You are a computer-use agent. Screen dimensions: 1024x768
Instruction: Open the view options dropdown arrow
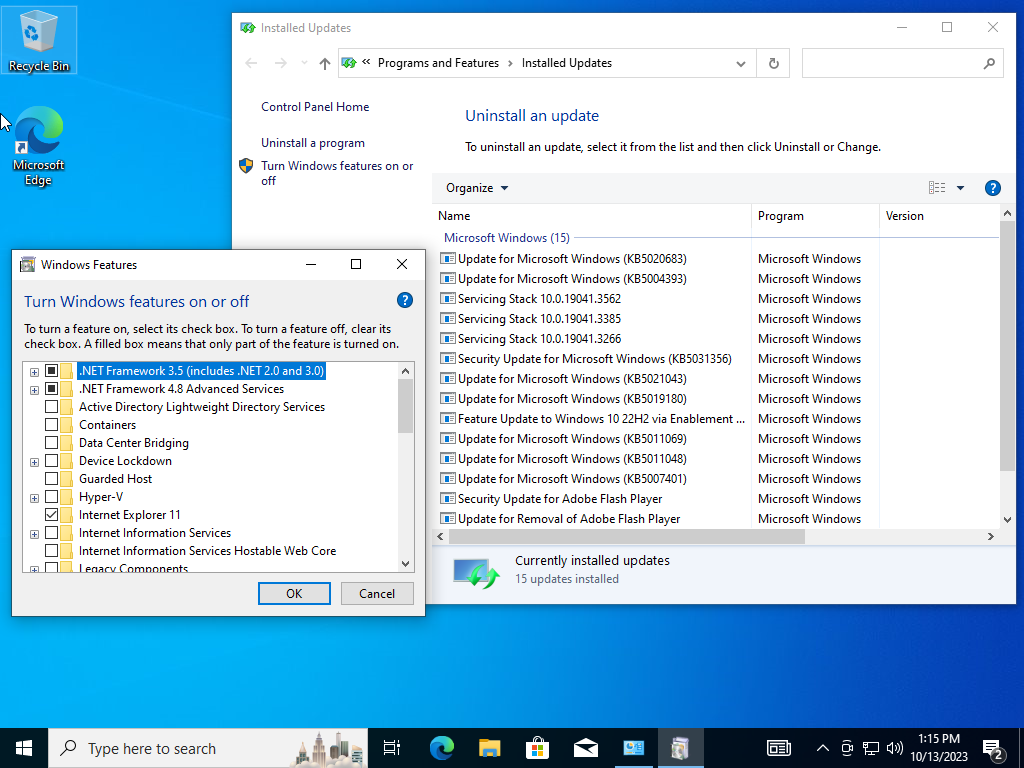[x=960, y=188]
